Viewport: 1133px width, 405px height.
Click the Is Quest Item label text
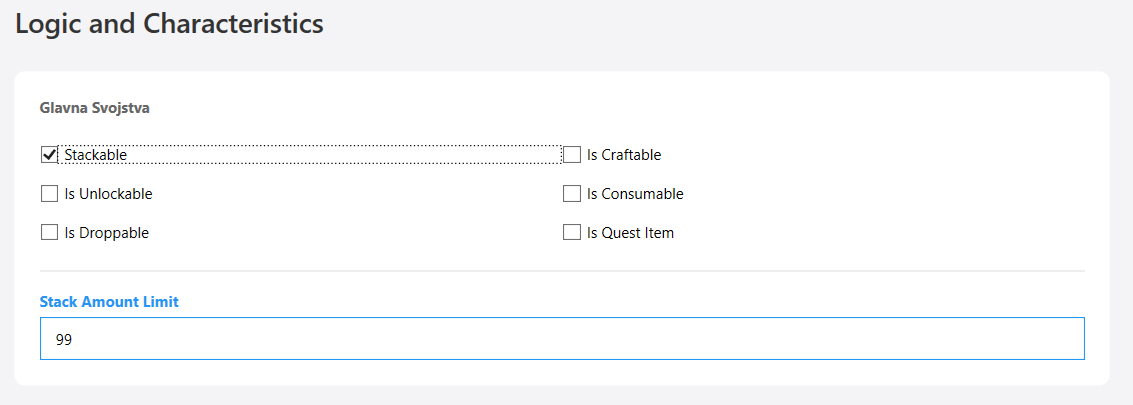630,233
